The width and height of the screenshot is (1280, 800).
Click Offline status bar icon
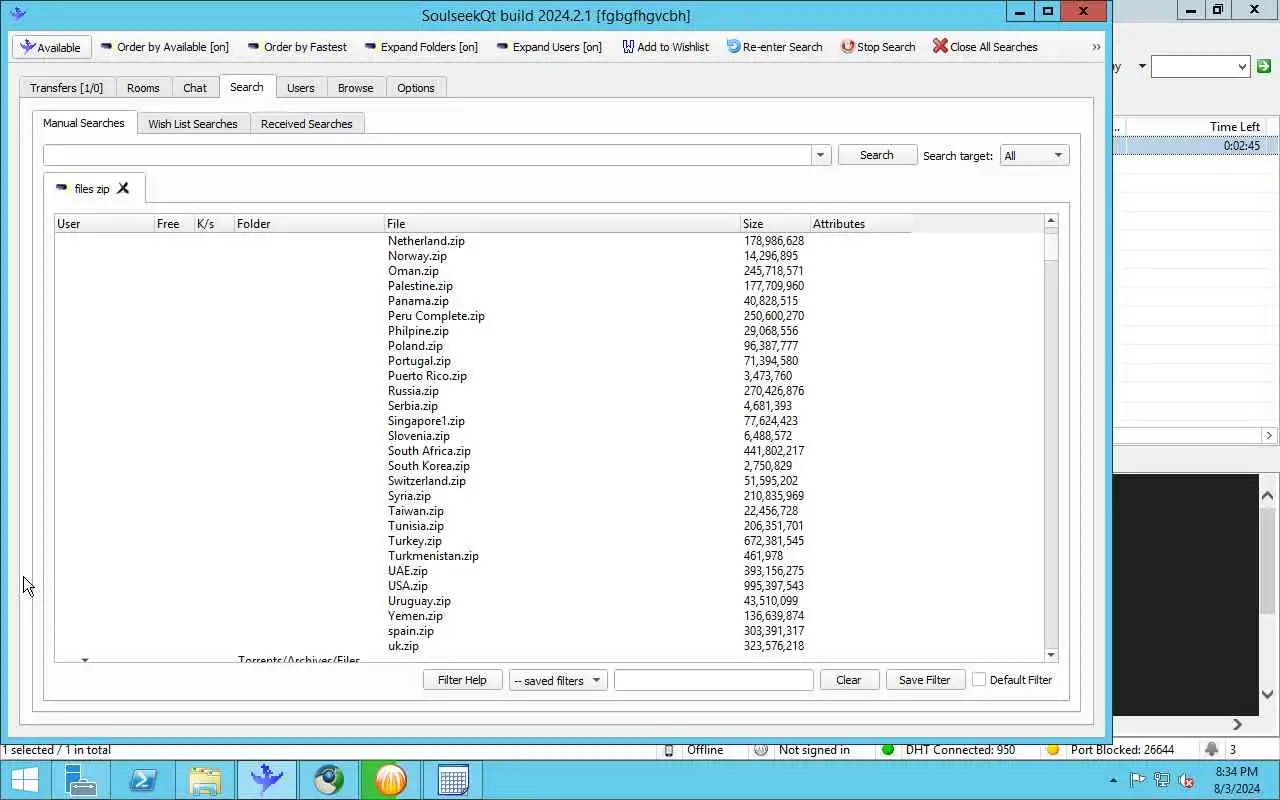[669, 750]
